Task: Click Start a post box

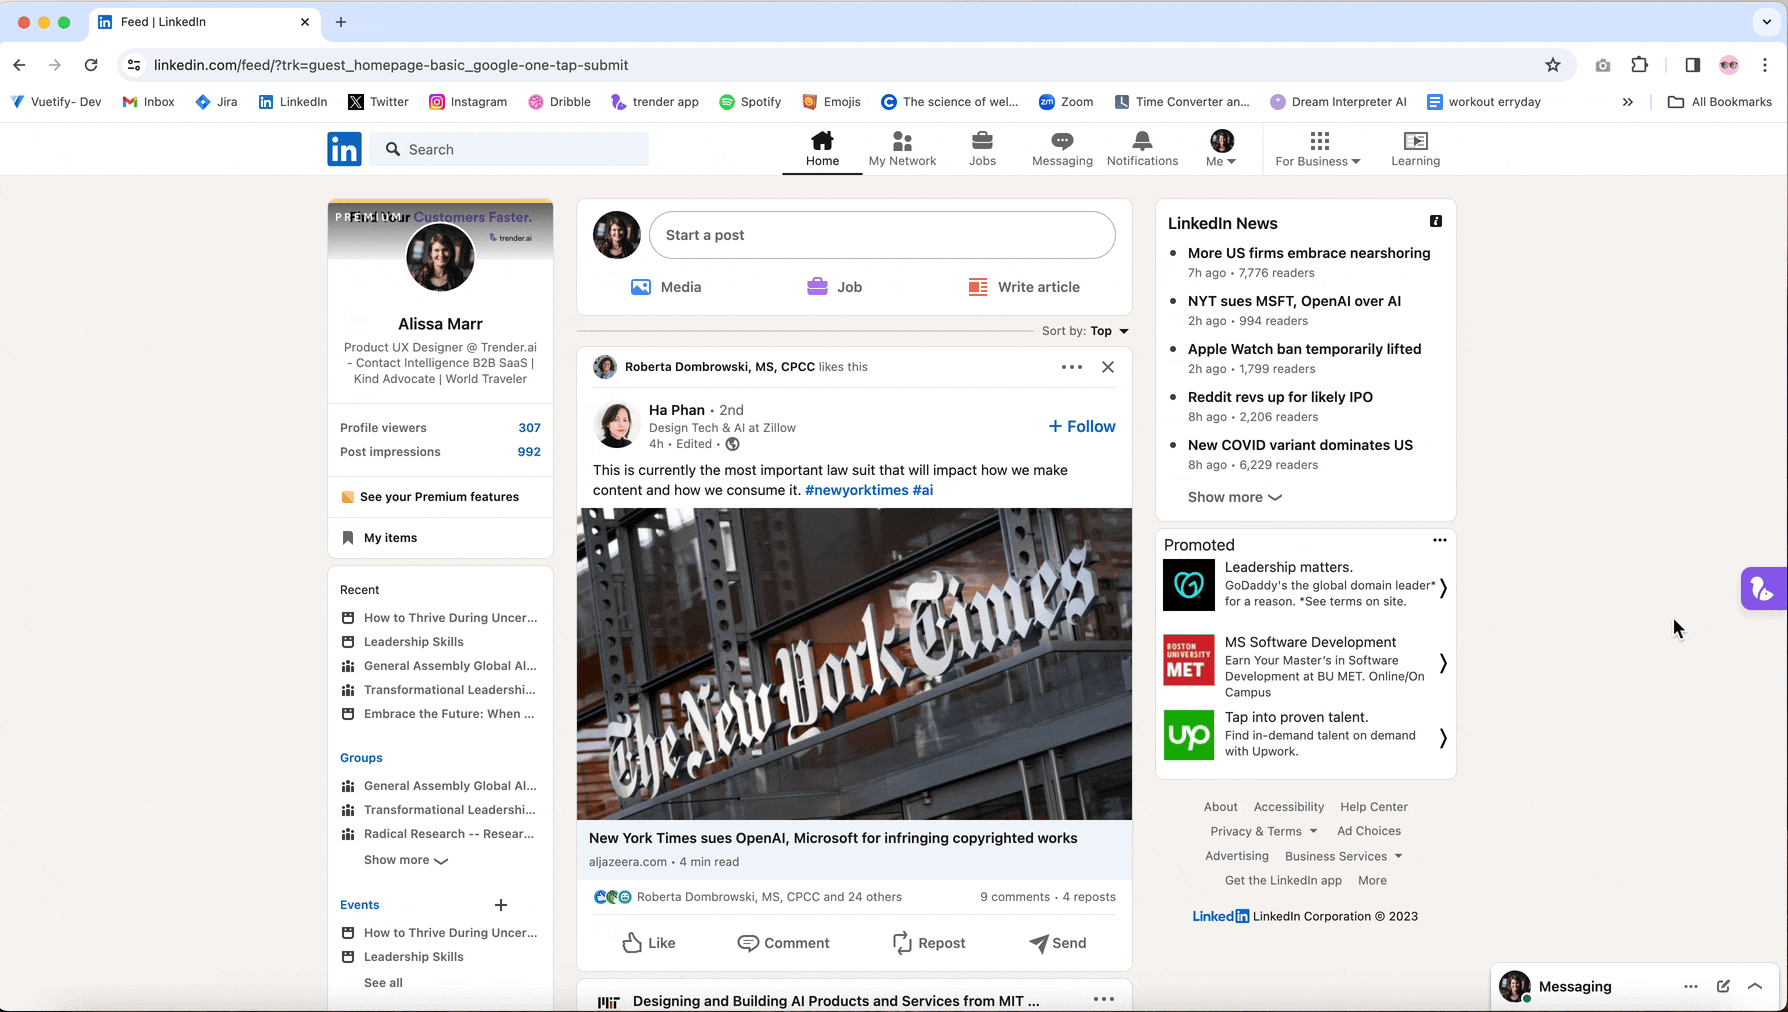Action: 882,235
